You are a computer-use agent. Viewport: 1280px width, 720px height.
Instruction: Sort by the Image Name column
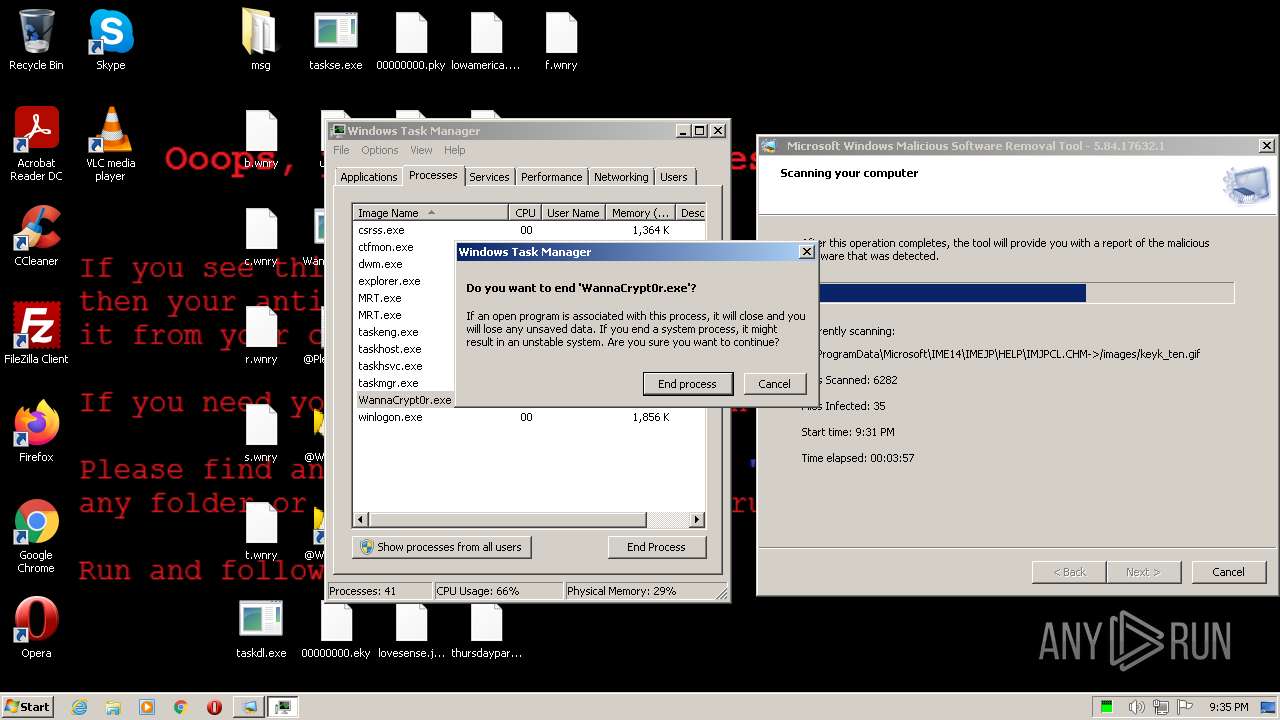click(x=430, y=213)
